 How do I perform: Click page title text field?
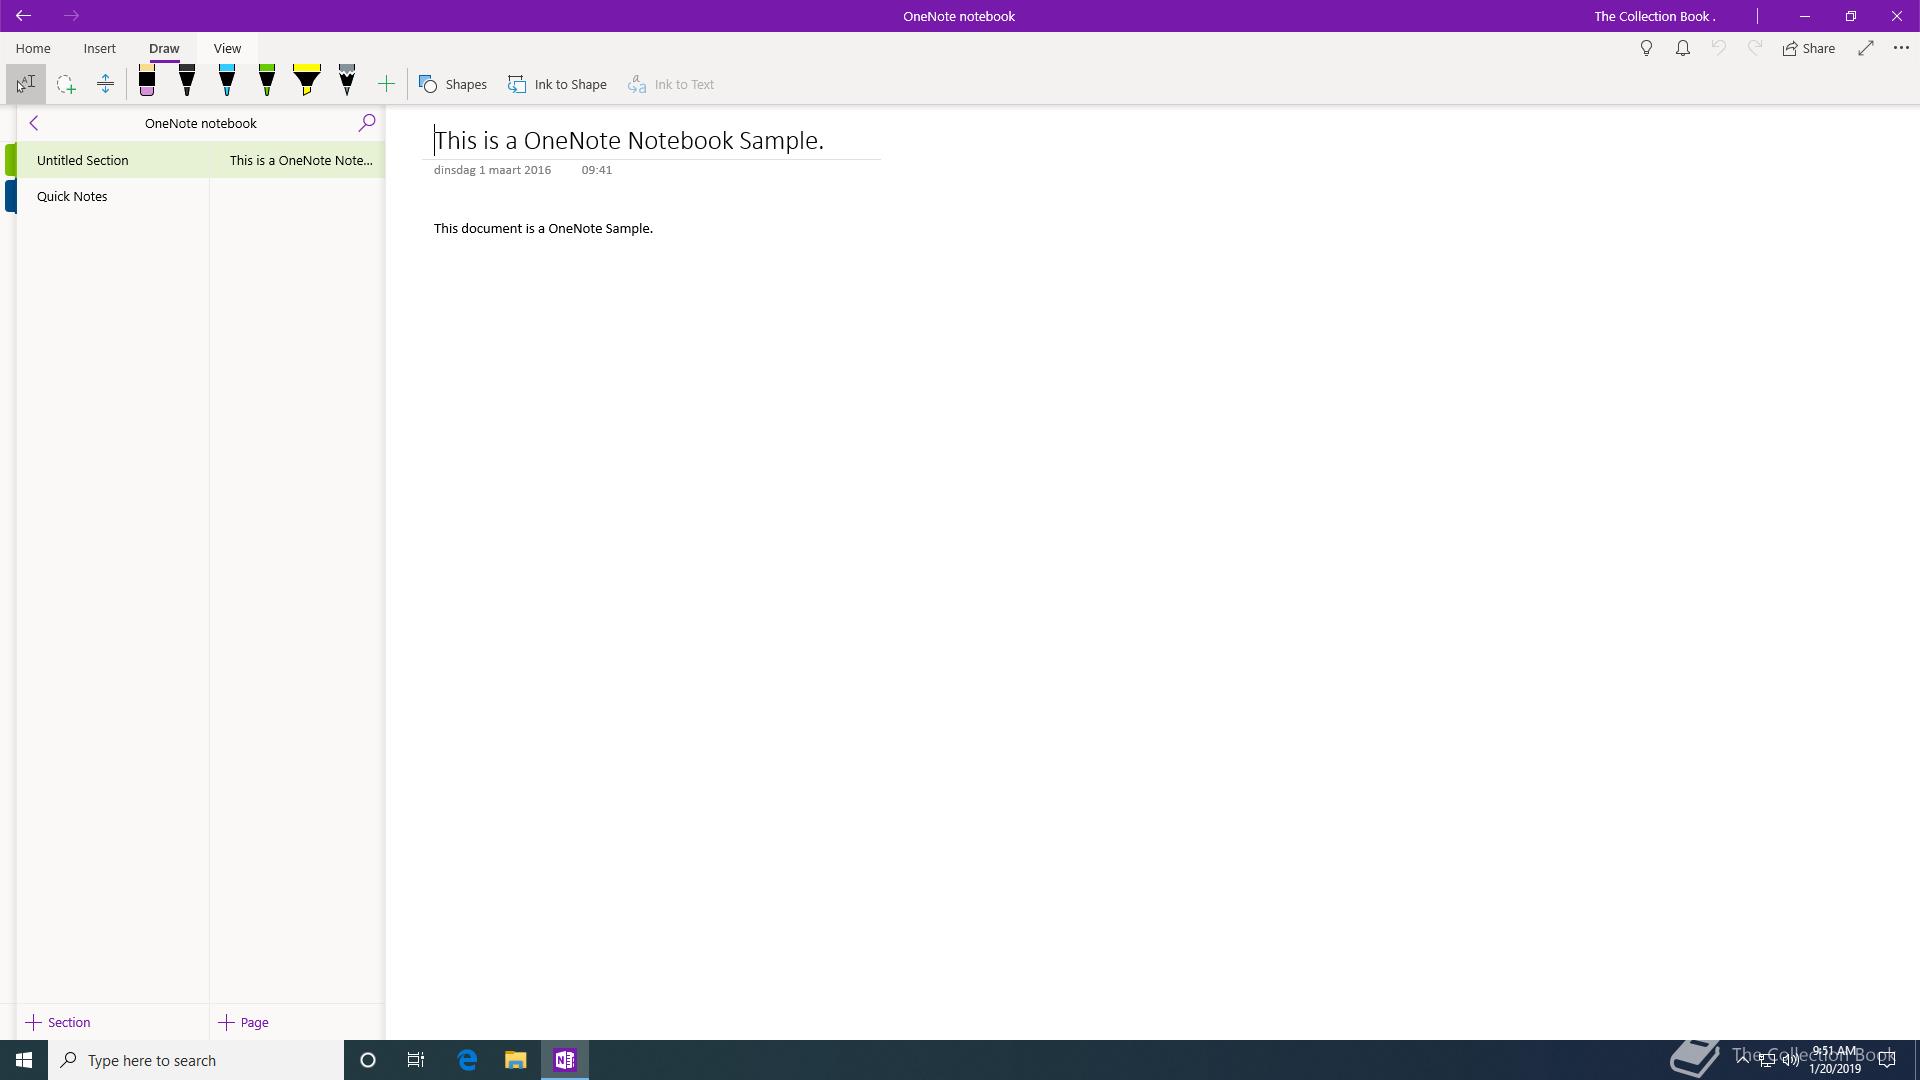pos(629,141)
